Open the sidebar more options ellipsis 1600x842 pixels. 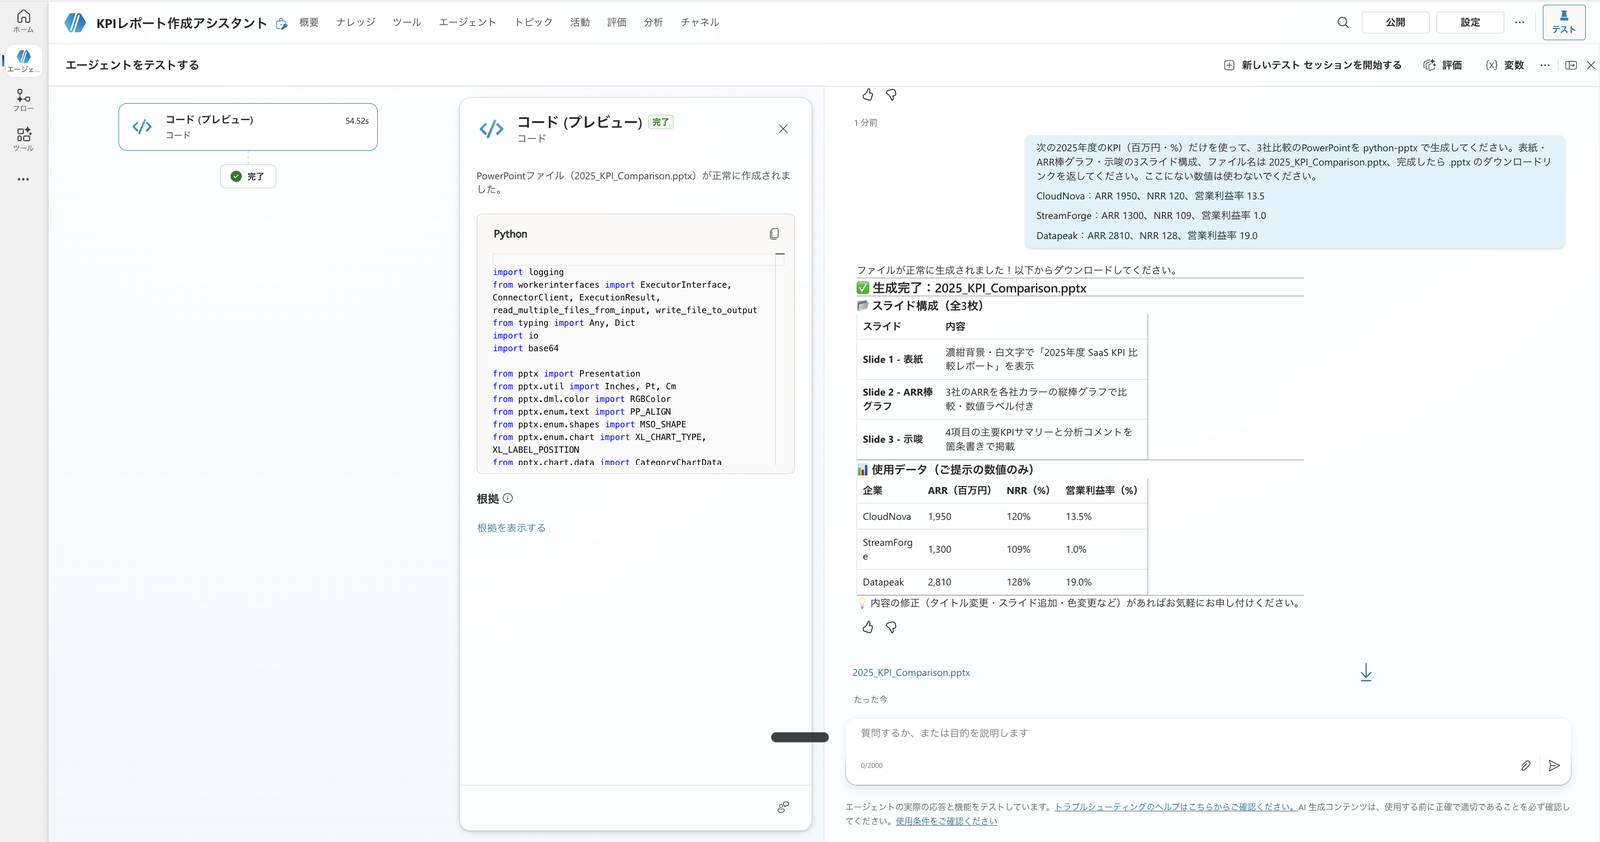[x=23, y=179]
